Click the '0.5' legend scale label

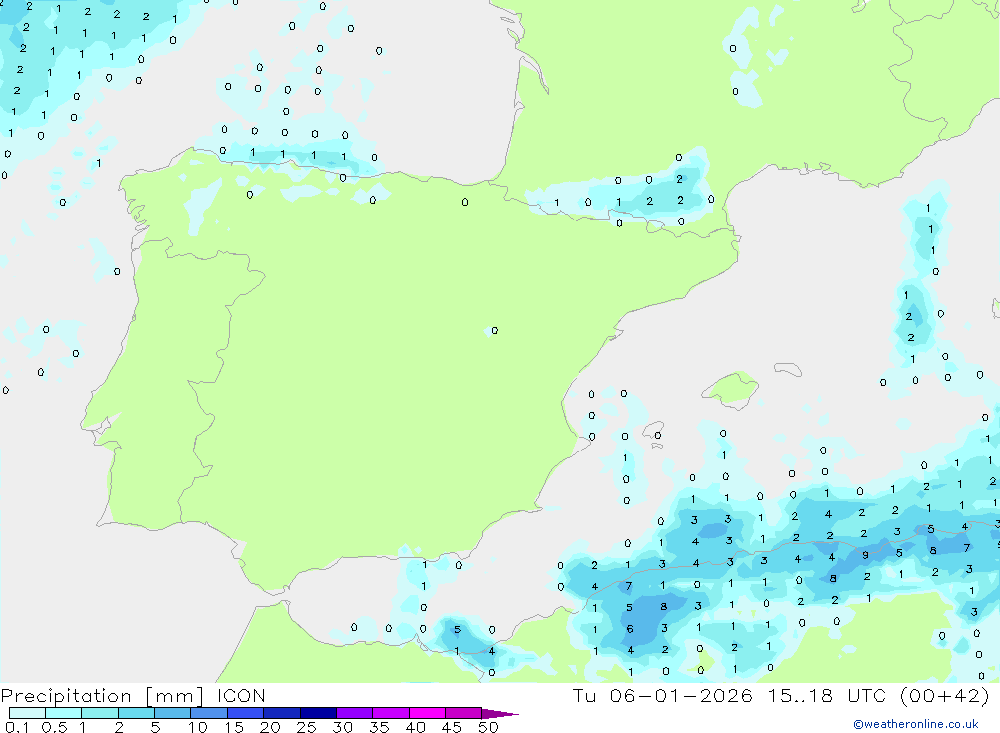point(54,727)
